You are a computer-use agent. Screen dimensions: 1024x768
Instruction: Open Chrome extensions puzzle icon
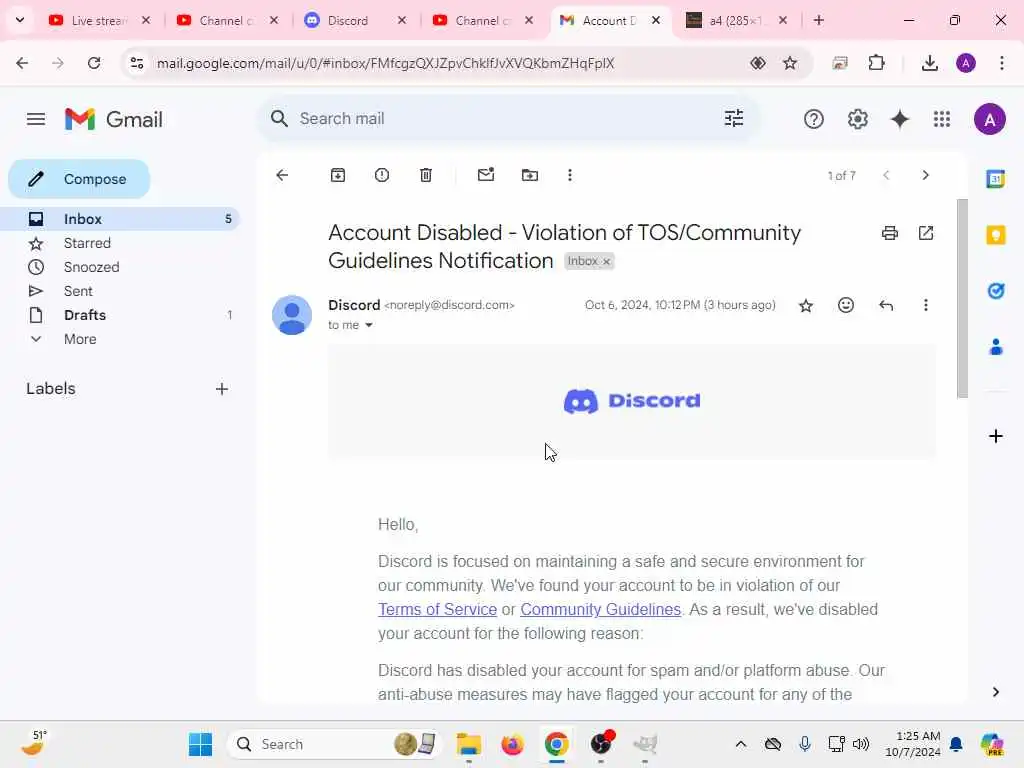coord(876,63)
